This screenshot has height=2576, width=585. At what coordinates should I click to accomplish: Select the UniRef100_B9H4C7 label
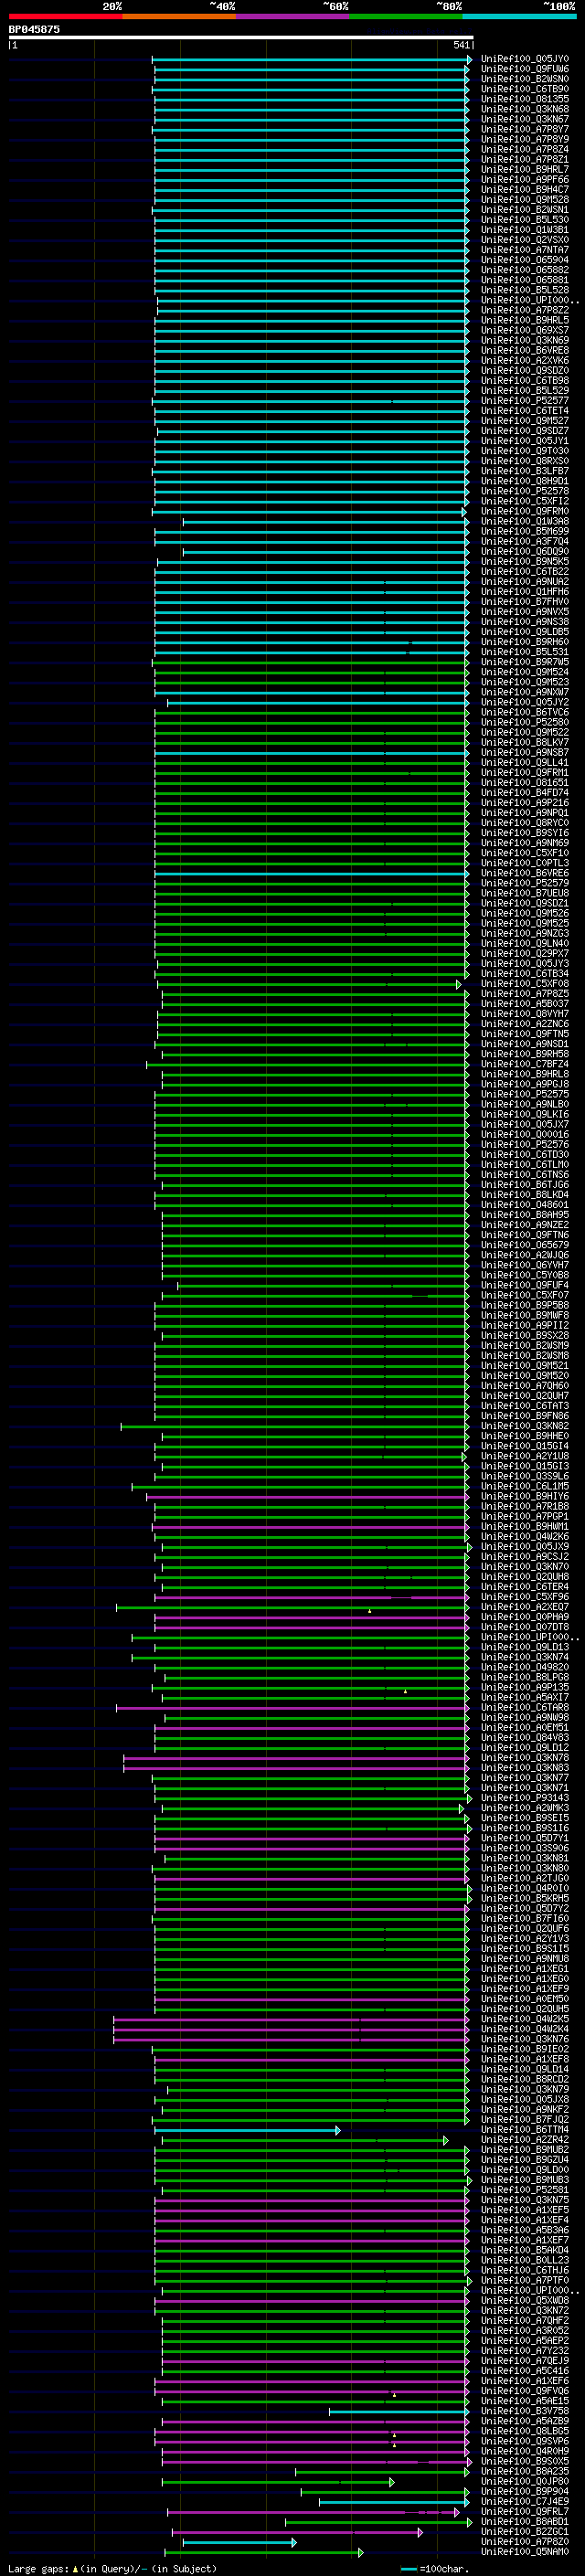(525, 190)
